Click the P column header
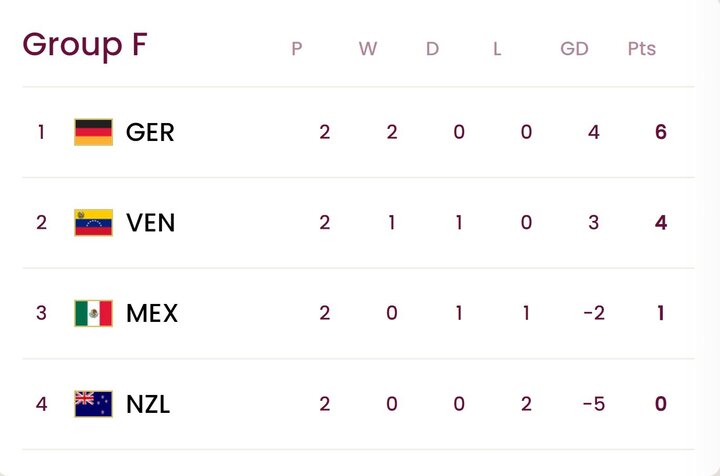The height and width of the screenshot is (476, 720). (x=297, y=48)
